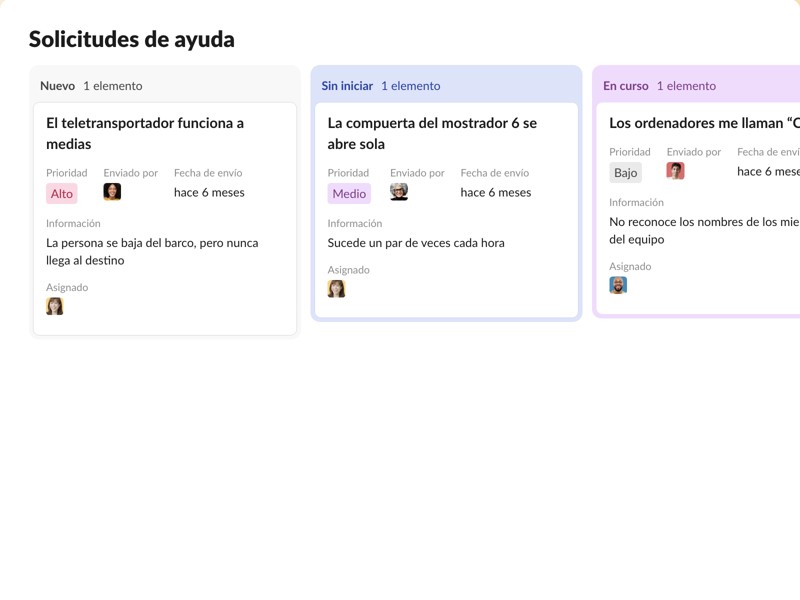Click sender avatar on the teletransportador card

pyautogui.click(x=112, y=192)
